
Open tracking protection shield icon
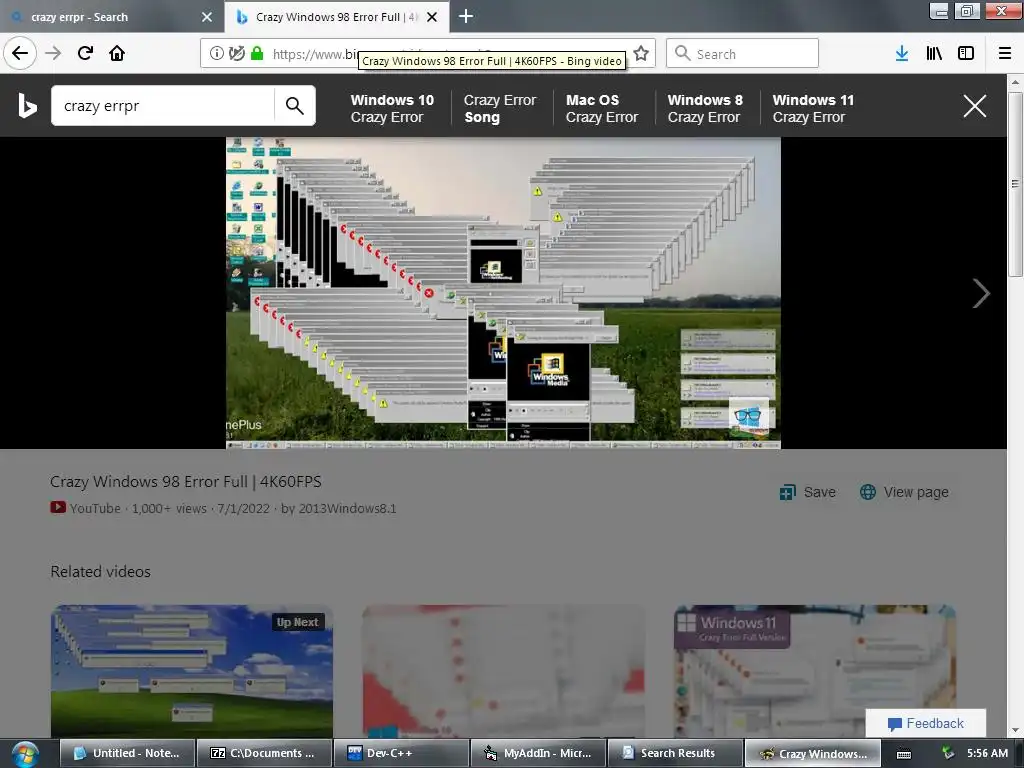(x=236, y=54)
